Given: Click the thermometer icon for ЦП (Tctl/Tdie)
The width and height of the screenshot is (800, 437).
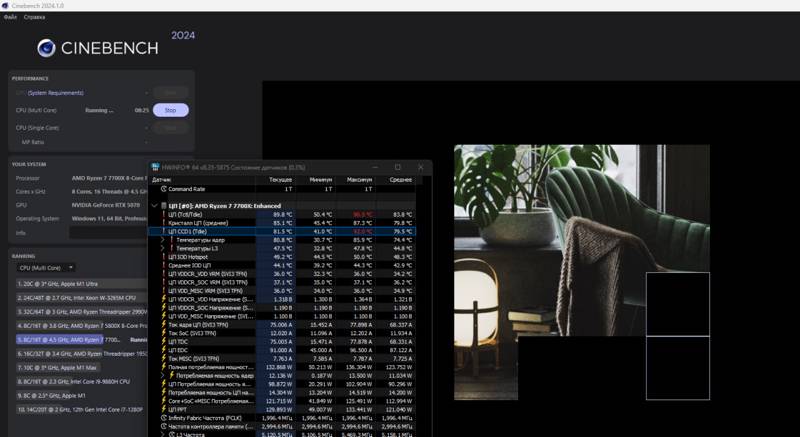Looking at the screenshot, I should (162, 214).
